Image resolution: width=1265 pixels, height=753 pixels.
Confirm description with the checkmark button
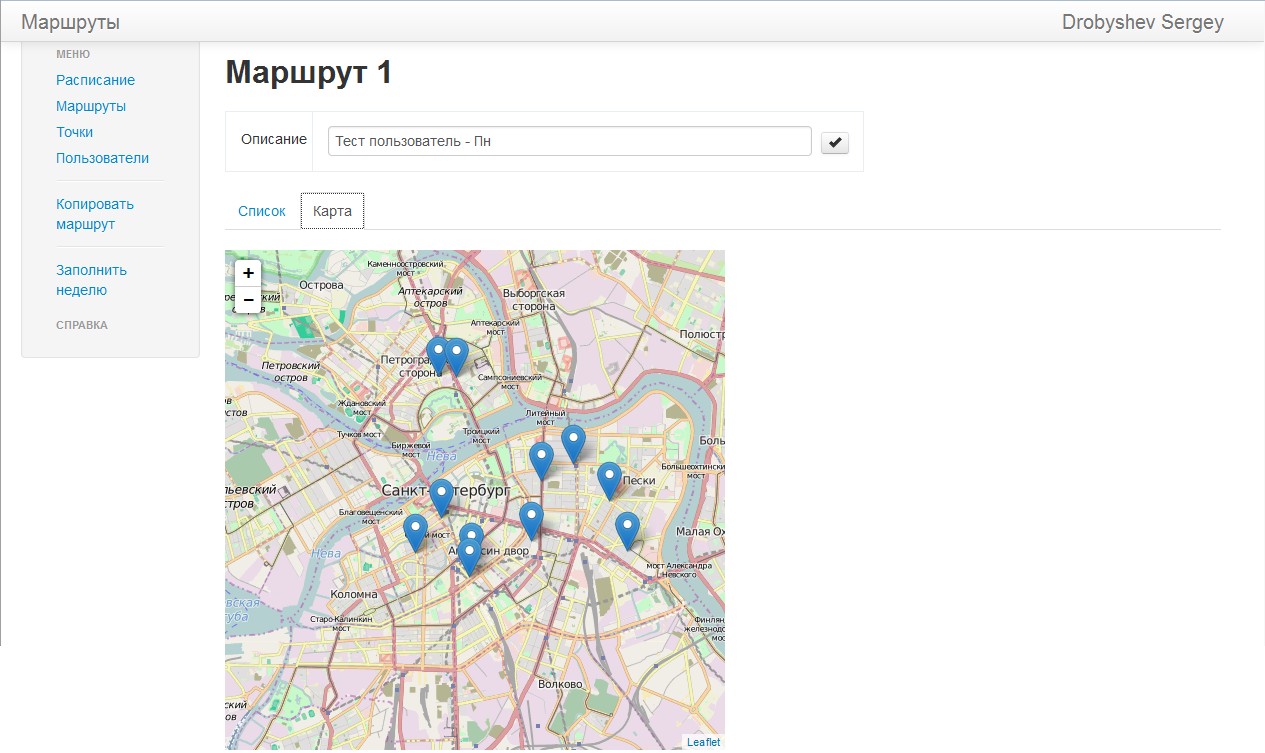point(835,143)
